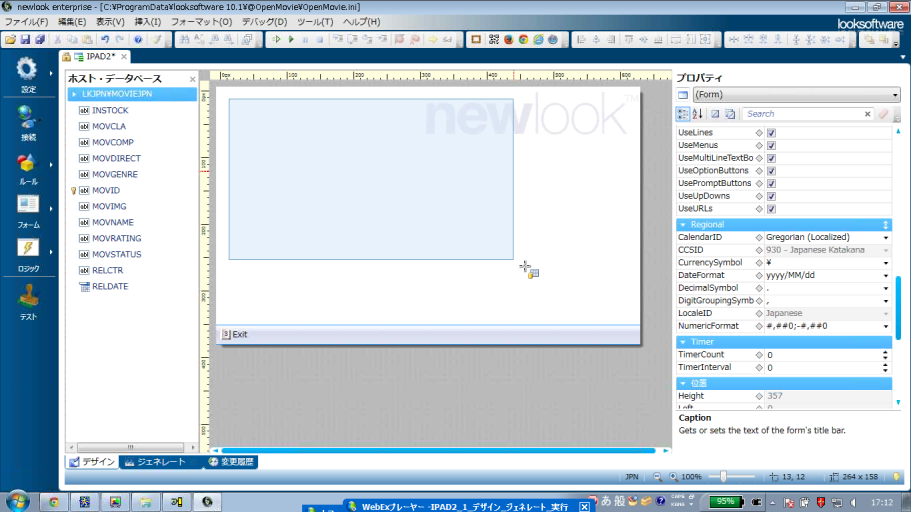Open the CurrencySymbol dropdown
This screenshot has width=911, height=512.
[x=885, y=263]
